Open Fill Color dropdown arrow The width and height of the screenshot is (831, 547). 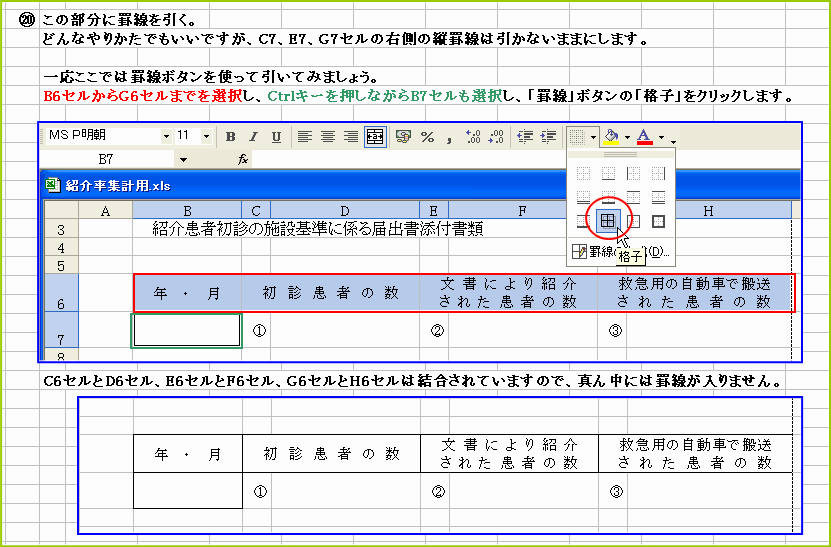click(x=627, y=137)
